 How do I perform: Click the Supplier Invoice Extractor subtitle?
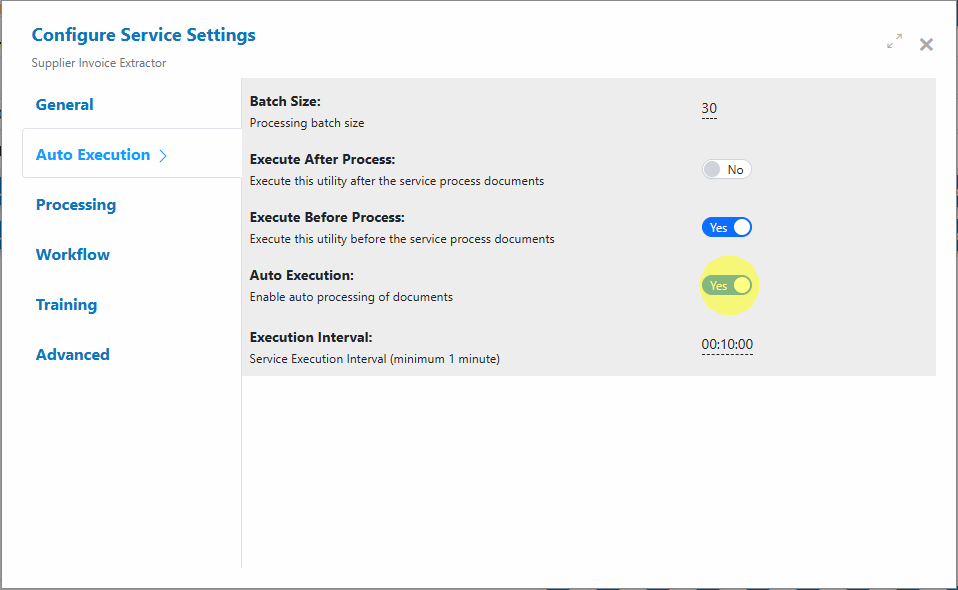(x=99, y=63)
